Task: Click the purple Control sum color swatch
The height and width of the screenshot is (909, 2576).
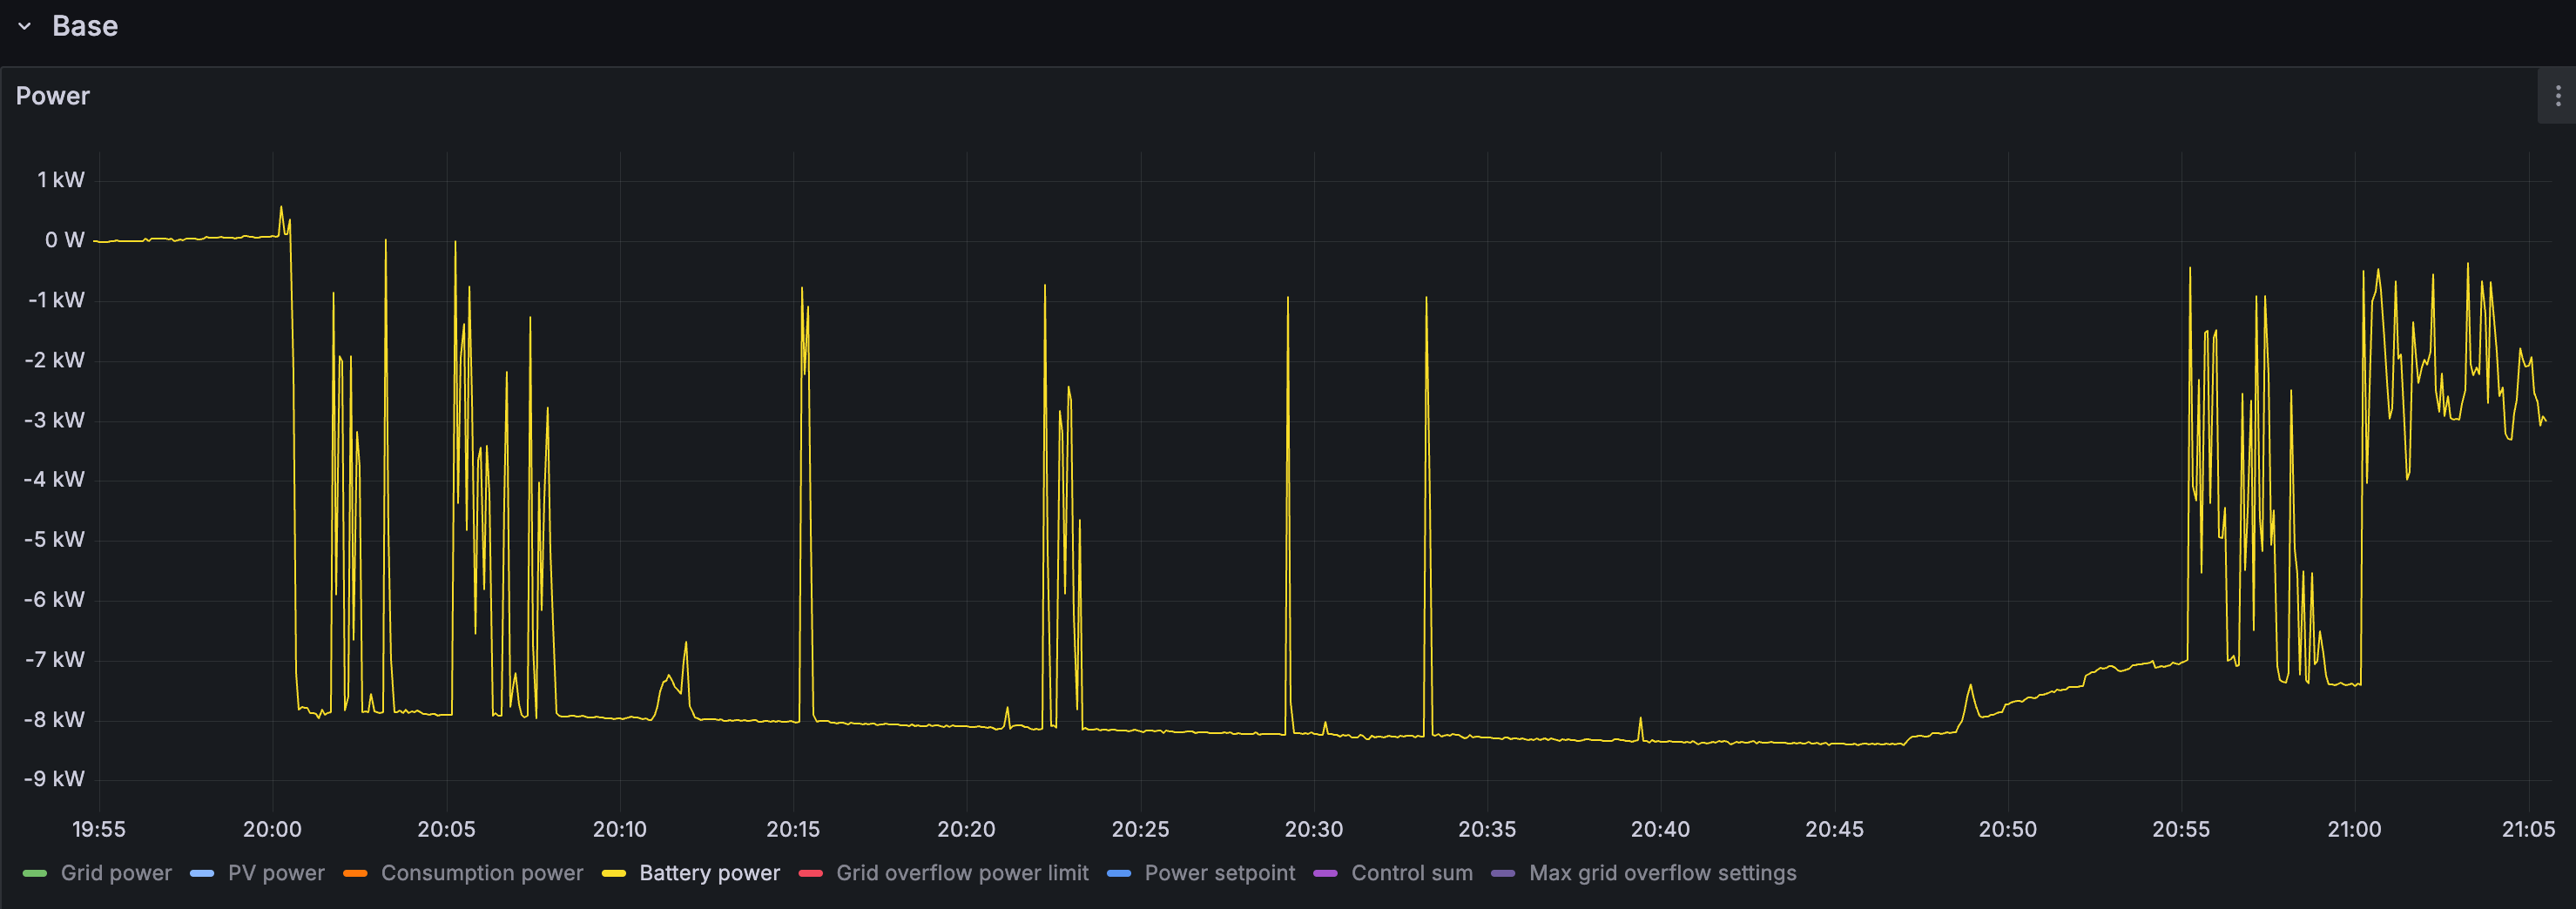Action: pos(1326,874)
